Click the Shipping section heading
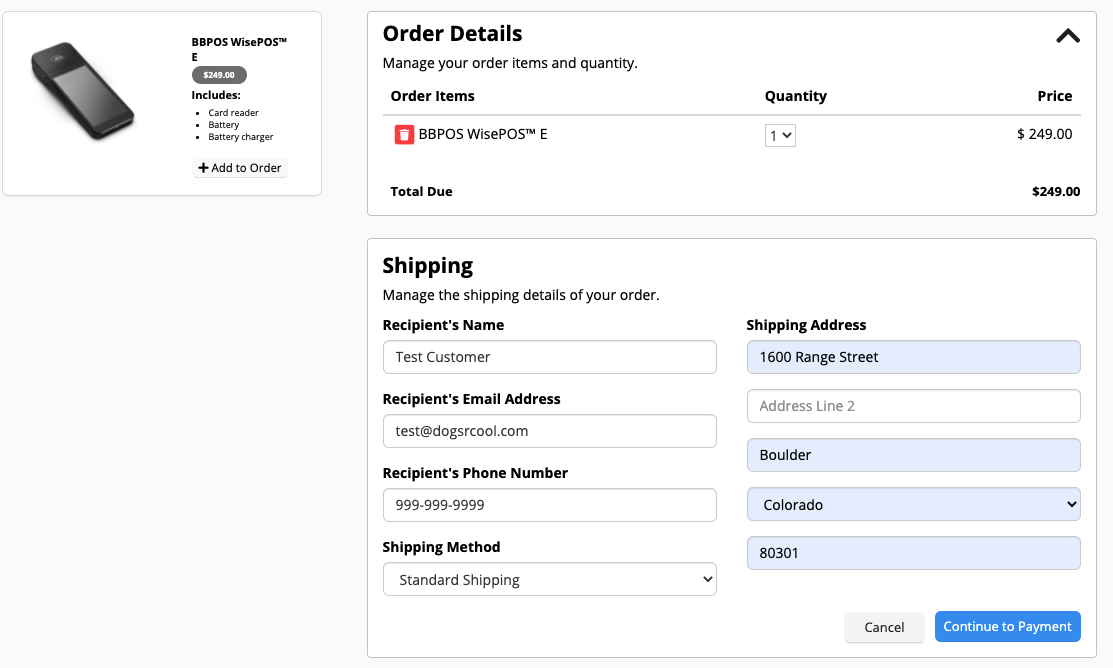This screenshot has width=1113, height=668. tap(428, 265)
